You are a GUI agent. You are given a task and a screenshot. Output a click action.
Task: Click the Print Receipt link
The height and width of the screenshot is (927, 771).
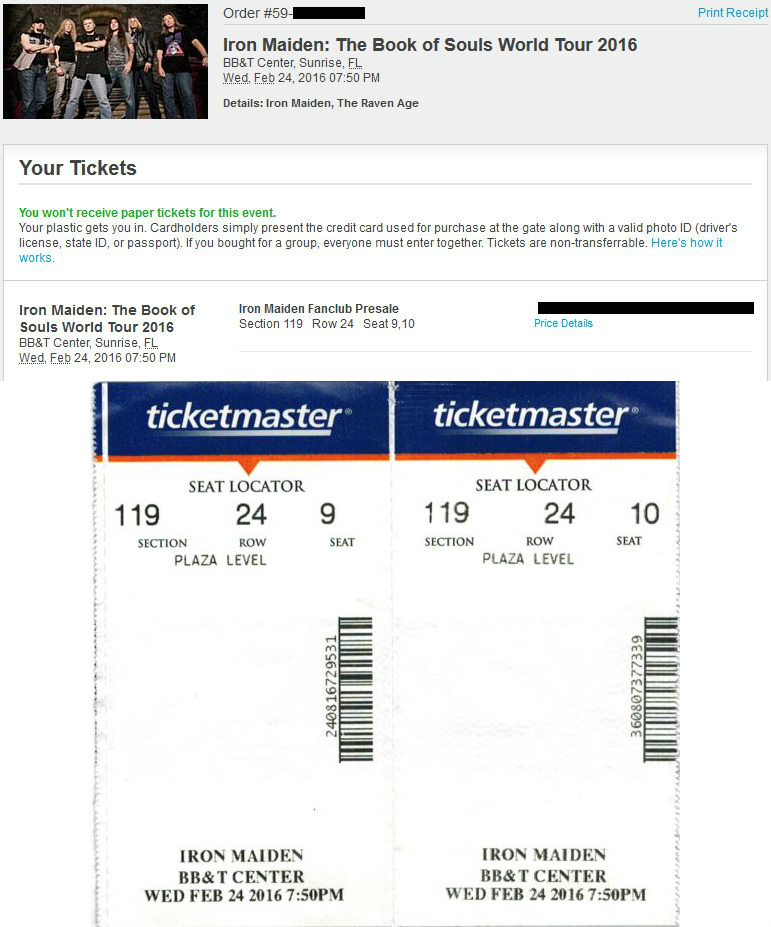click(x=733, y=12)
